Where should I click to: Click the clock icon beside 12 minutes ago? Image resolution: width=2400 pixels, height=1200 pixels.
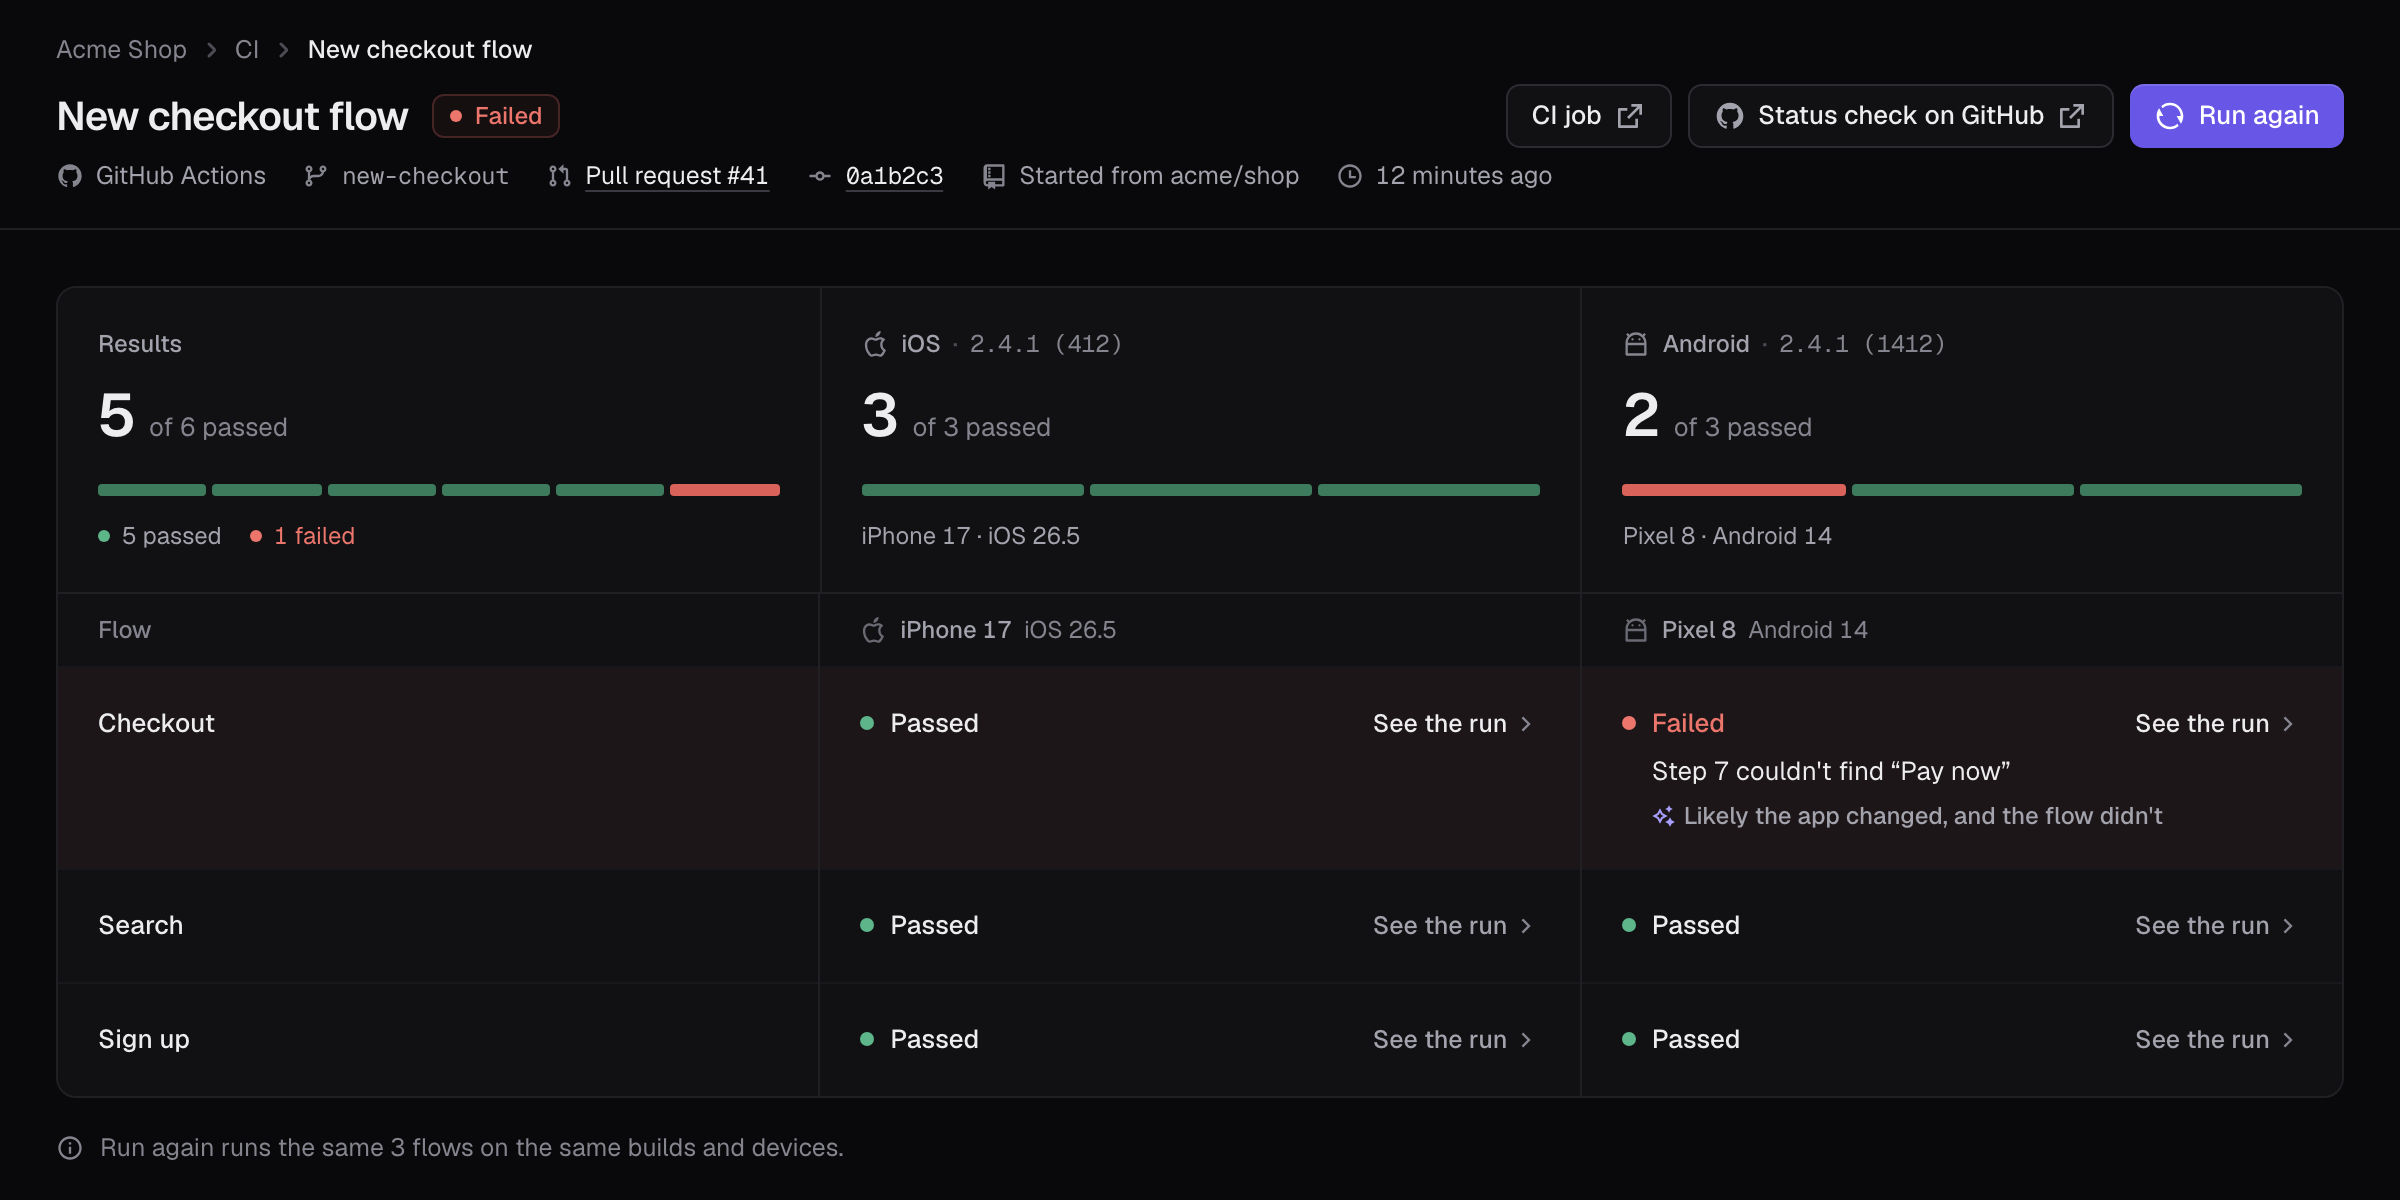coord(1350,176)
